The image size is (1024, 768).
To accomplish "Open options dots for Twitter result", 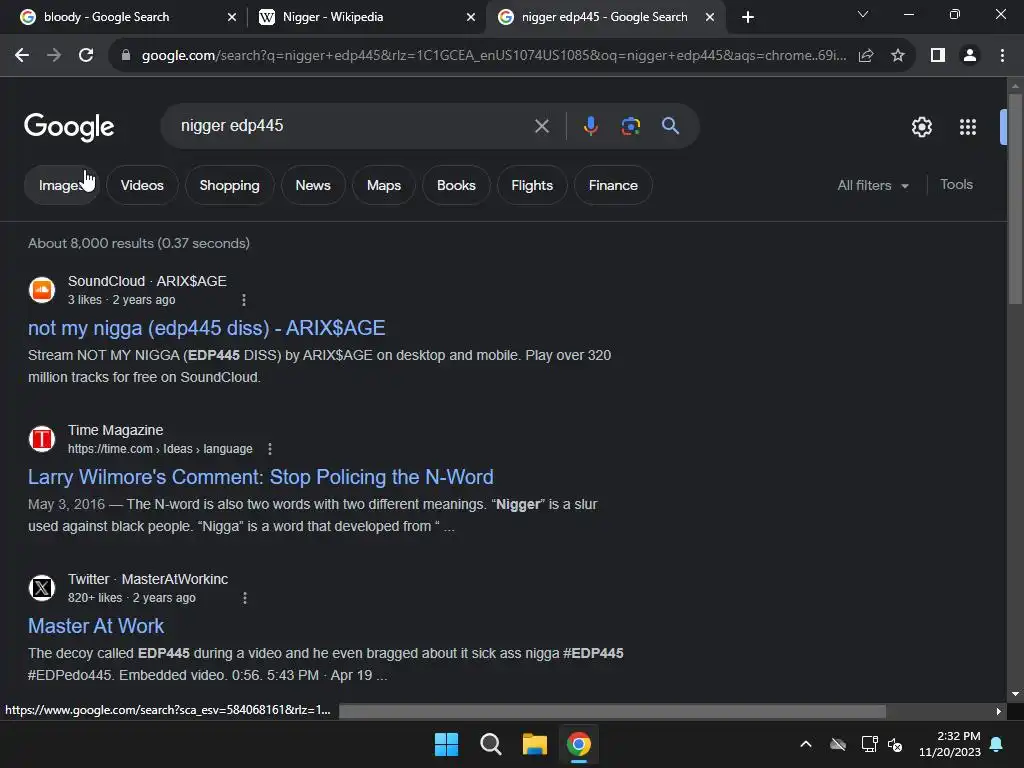I will pos(245,598).
